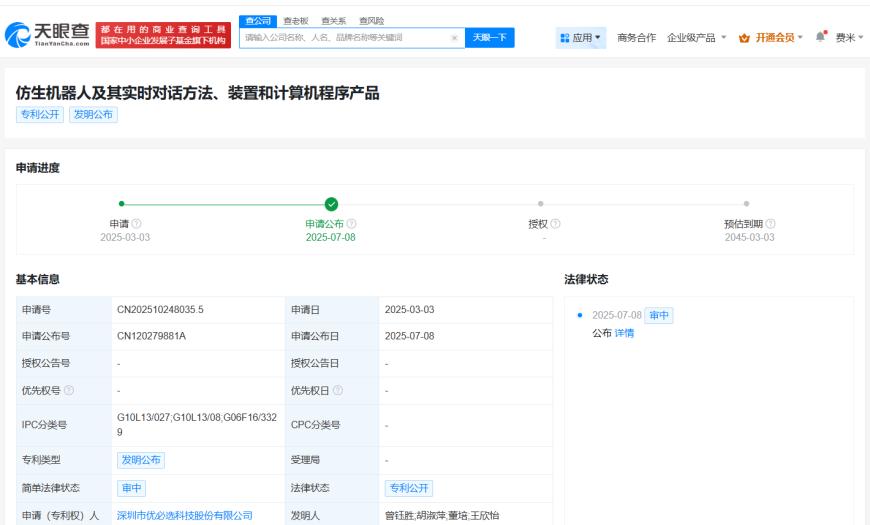Image resolution: width=870 pixels, height=525 pixels.
Task: Click the 应用 grid icon
Action: (565, 38)
